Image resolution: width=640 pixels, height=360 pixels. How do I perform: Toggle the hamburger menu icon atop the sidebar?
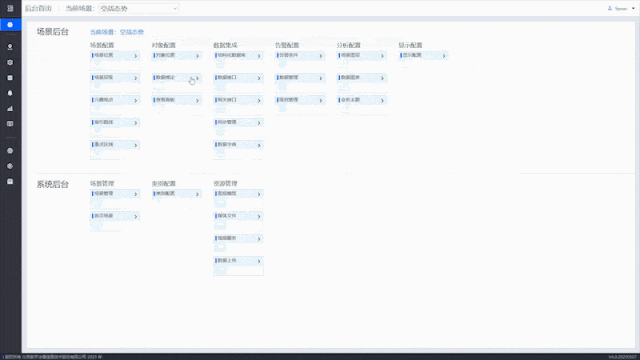[10, 8]
